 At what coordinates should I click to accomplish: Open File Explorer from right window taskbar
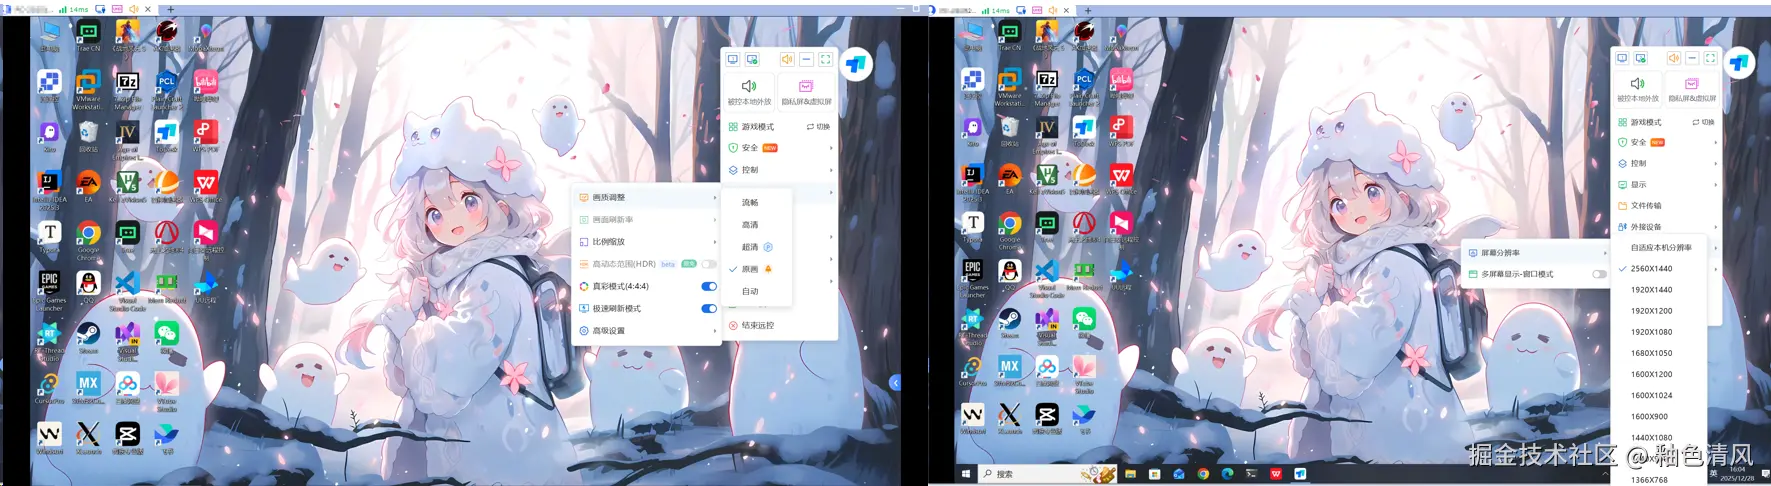pyautogui.click(x=1130, y=474)
